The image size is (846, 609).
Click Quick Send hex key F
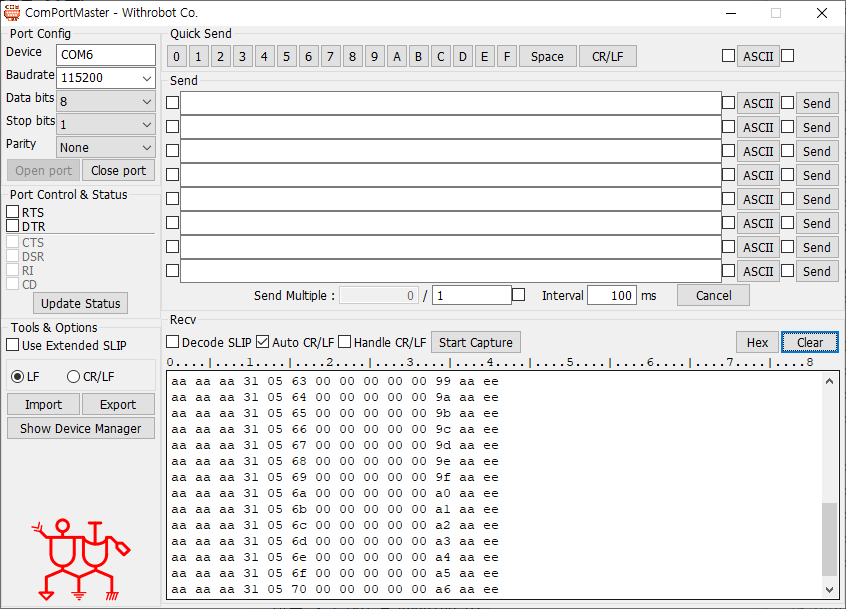click(x=507, y=57)
